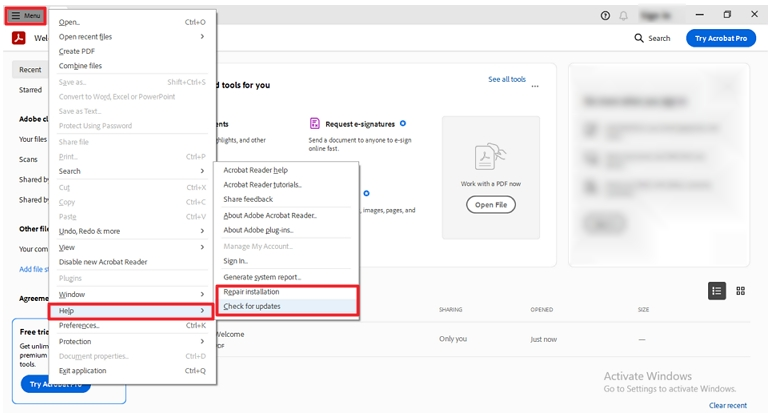Click the Request e-signatures icon
768x413 pixels.
coord(314,123)
